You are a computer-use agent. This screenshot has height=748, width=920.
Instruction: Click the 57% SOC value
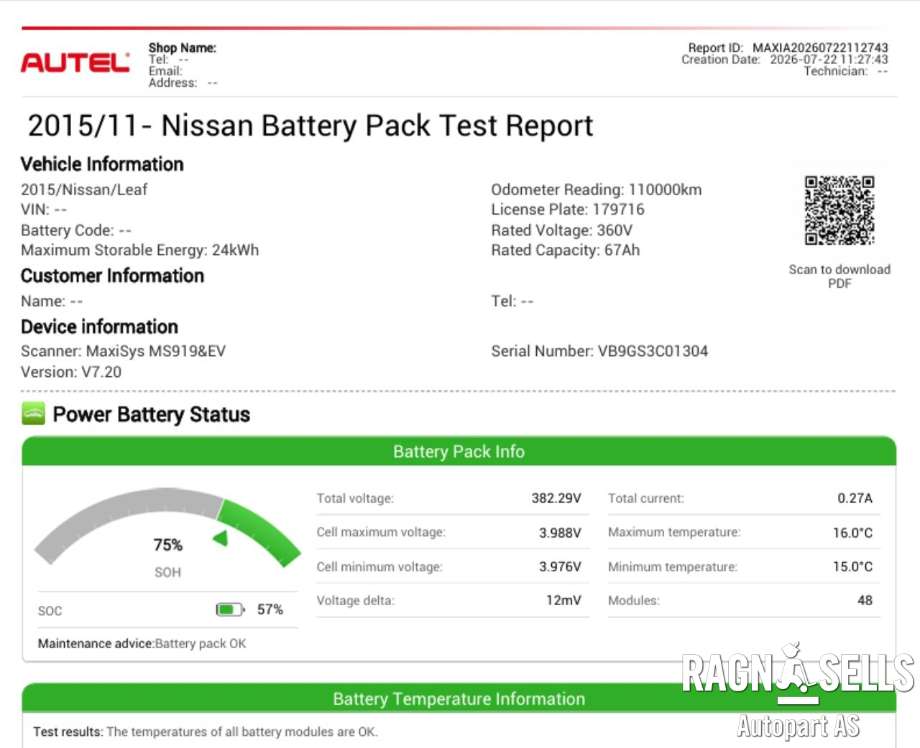tap(270, 610)
